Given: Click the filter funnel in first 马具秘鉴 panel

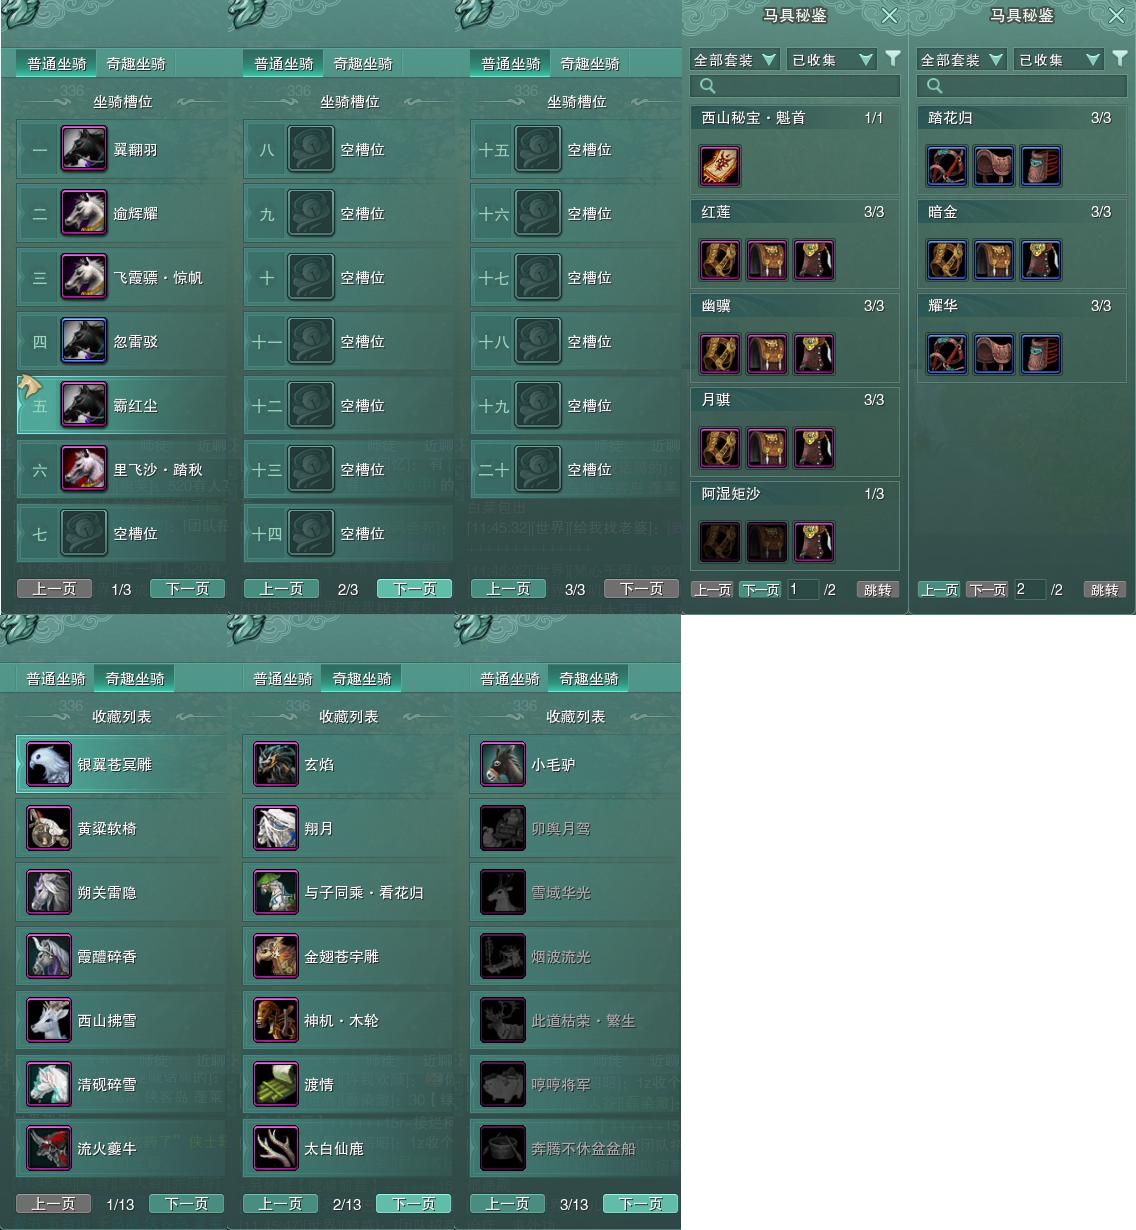Looking at the screenshot, I should coord(893,59).
